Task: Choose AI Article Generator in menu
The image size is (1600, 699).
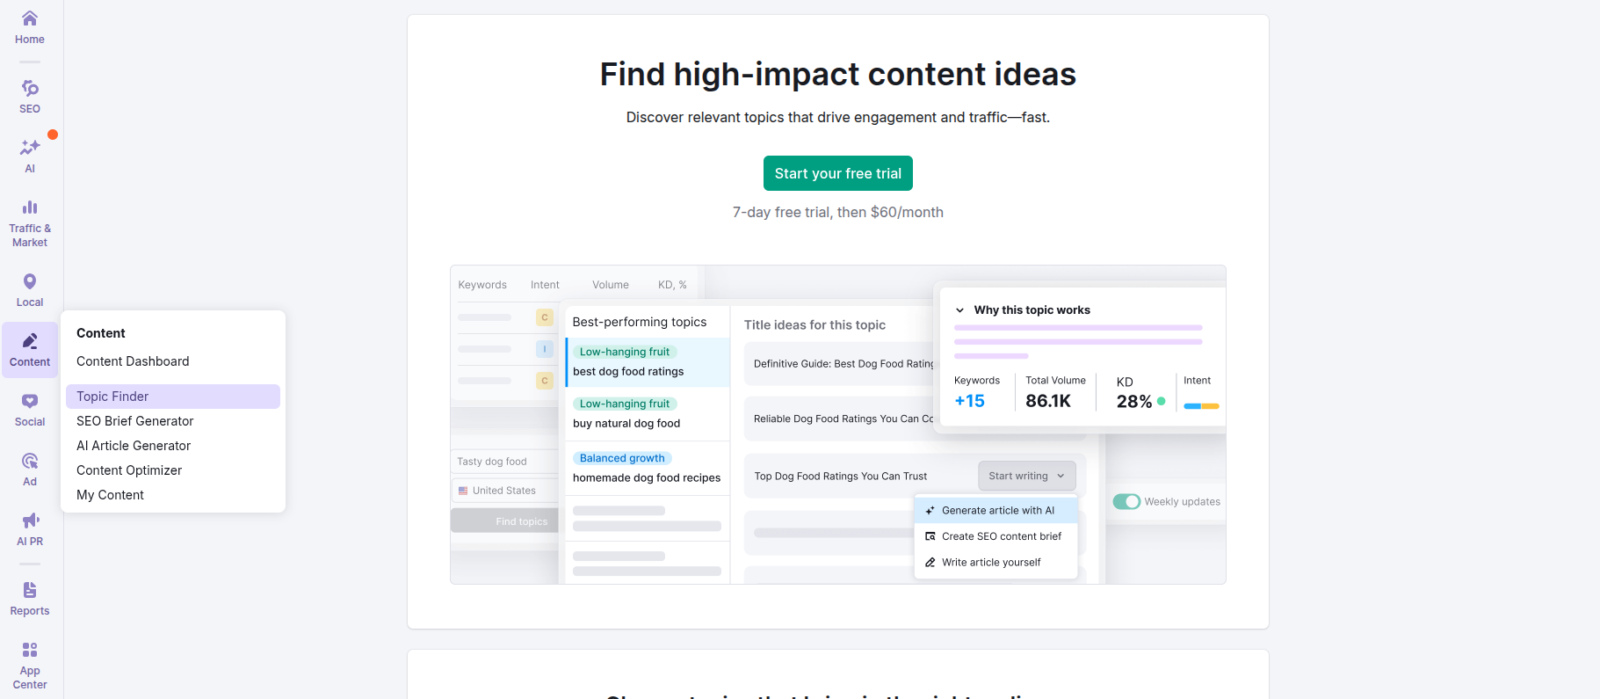Action: pos(133,446)
